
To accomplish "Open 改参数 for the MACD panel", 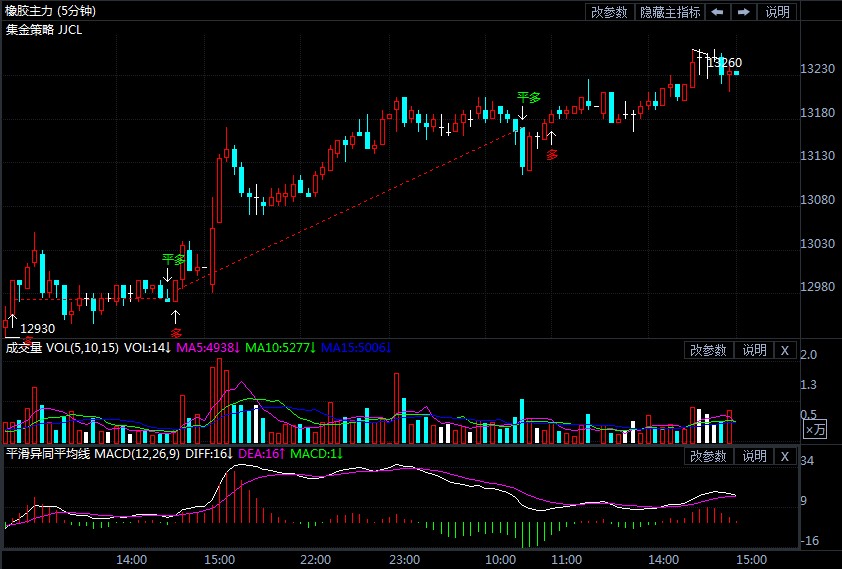I will pos(708,456).
